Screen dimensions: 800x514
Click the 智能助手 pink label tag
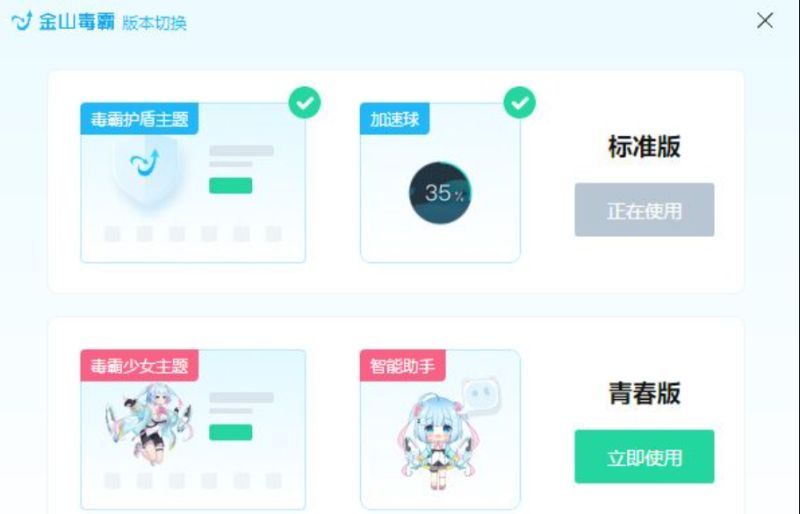403,365
